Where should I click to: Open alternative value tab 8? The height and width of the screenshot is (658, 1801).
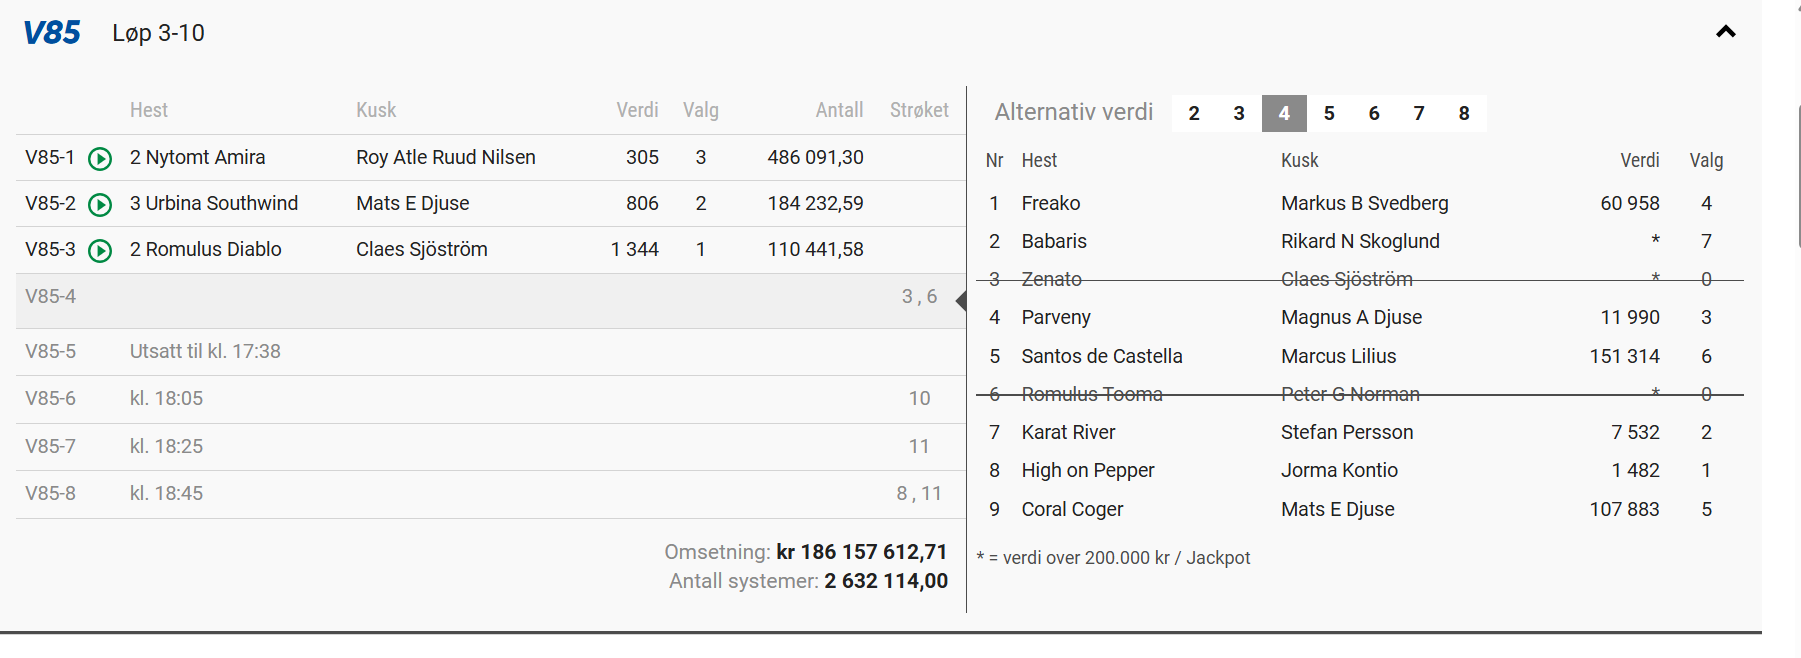(x=1464, y=114)
